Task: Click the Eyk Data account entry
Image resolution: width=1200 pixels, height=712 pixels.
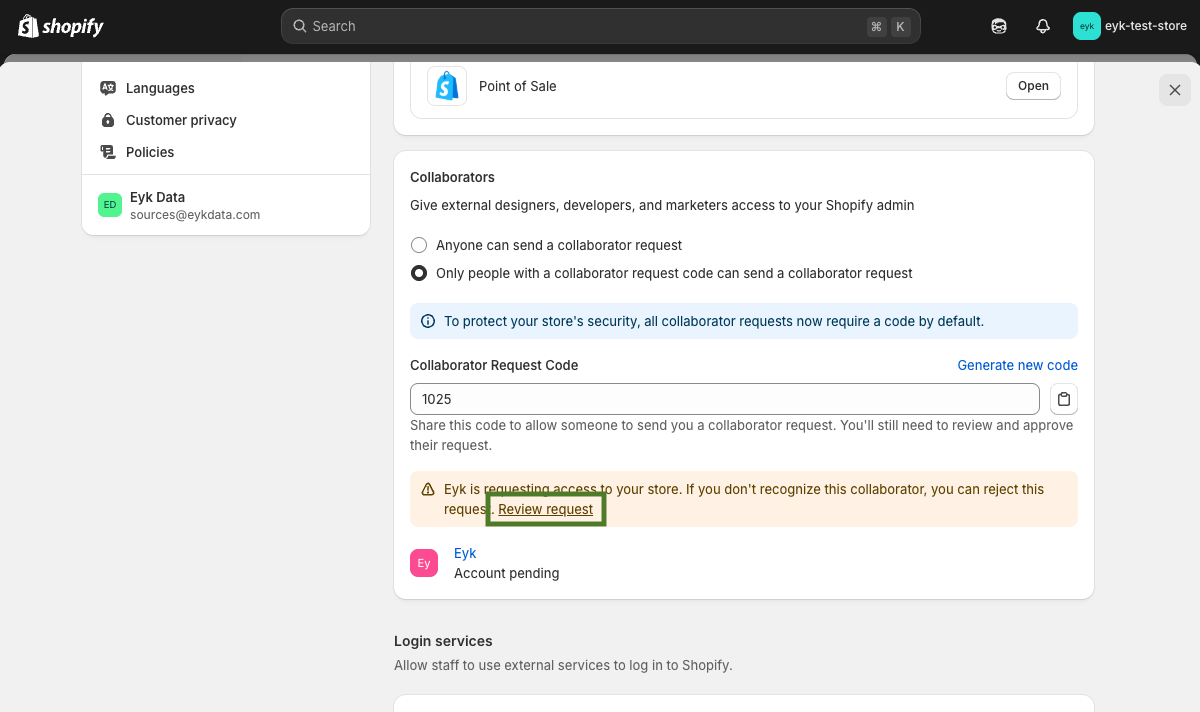Action: [x=226, y=205]
